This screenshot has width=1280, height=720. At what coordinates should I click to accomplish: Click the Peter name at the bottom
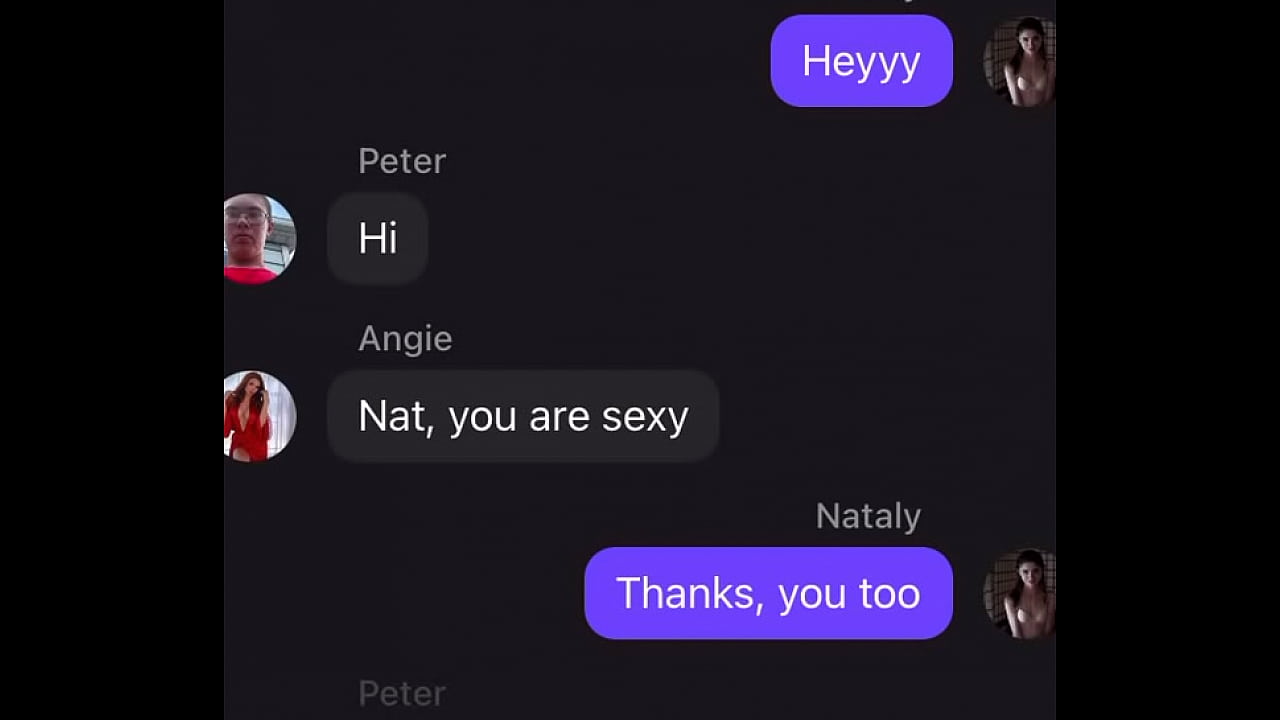pos(402,693)
